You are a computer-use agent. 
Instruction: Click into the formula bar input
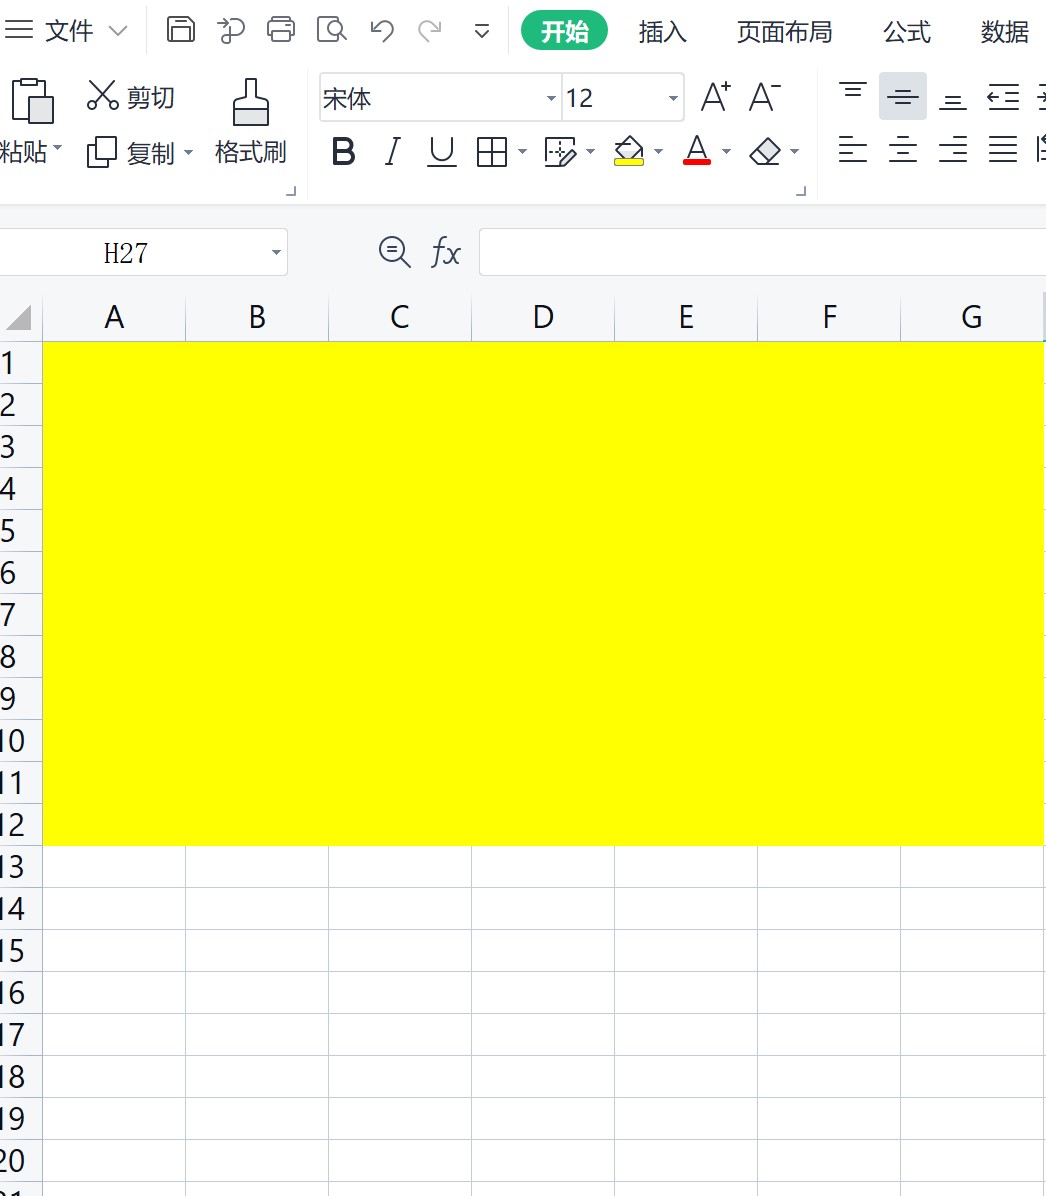[x=762, y=252]
